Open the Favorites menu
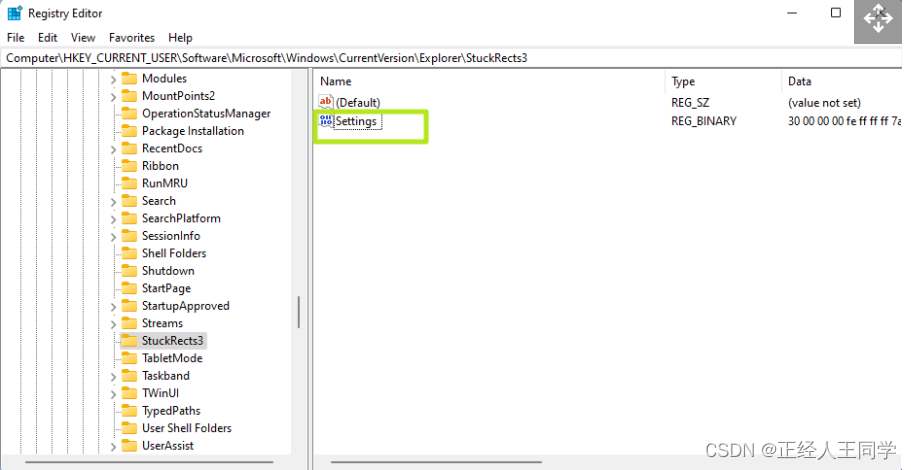 coord(132,38)
